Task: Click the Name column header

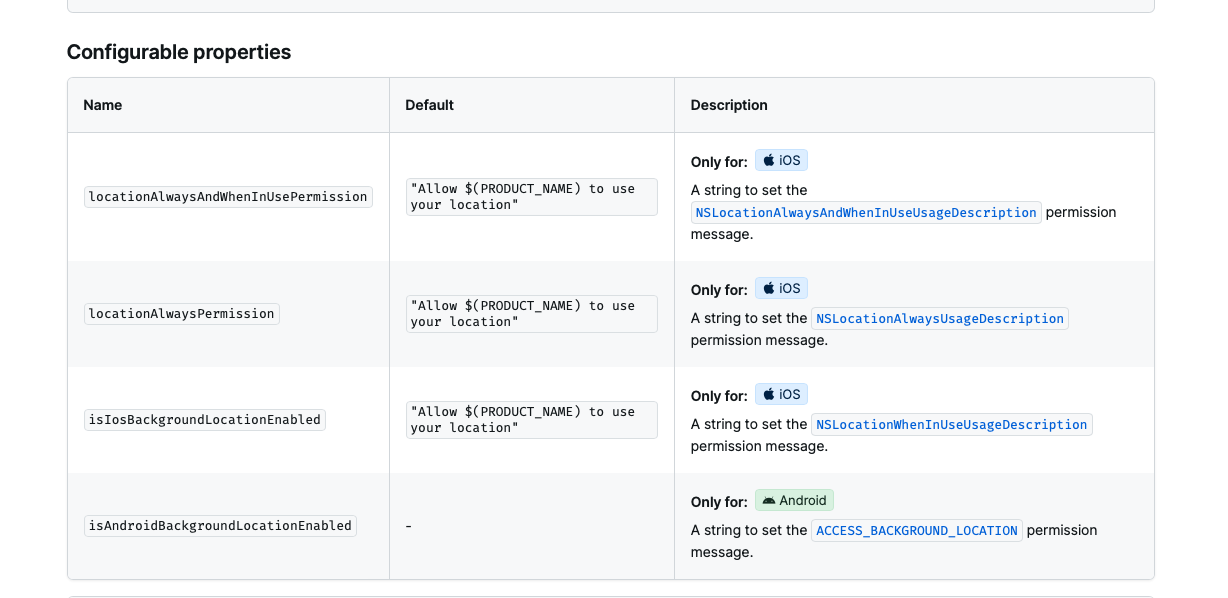Action: 103,104
